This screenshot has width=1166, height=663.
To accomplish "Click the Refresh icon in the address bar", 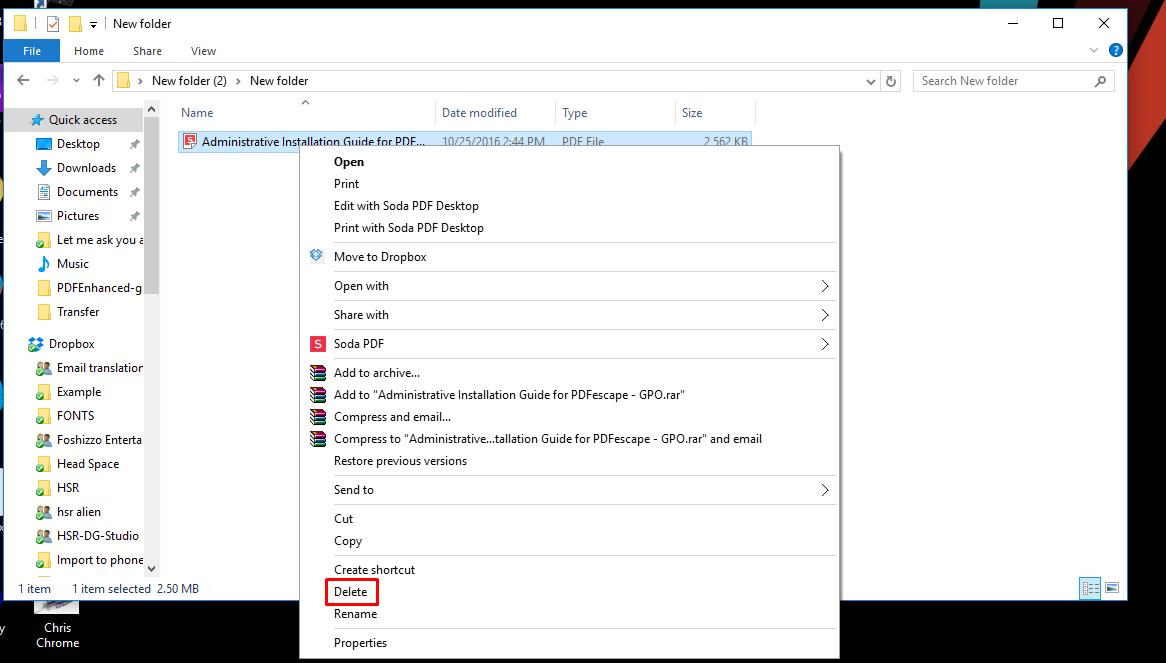I will [891, 80].
